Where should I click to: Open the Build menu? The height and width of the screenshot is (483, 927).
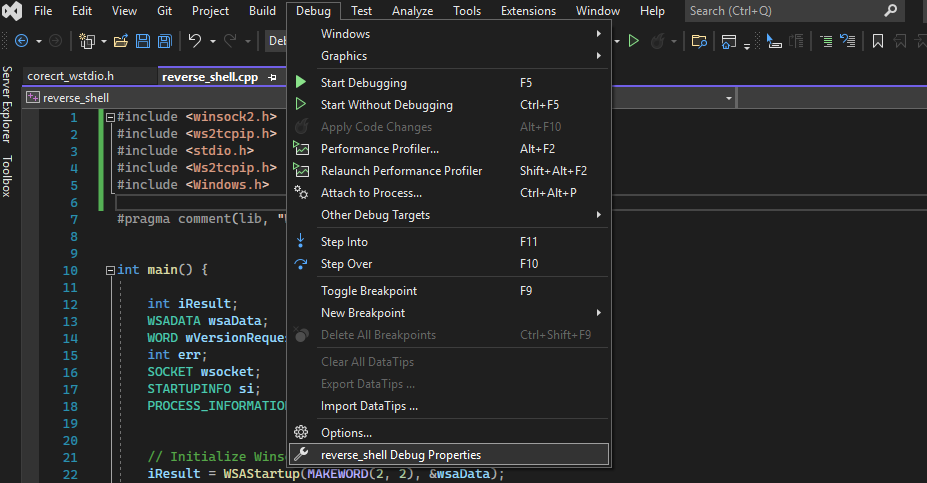262,11
